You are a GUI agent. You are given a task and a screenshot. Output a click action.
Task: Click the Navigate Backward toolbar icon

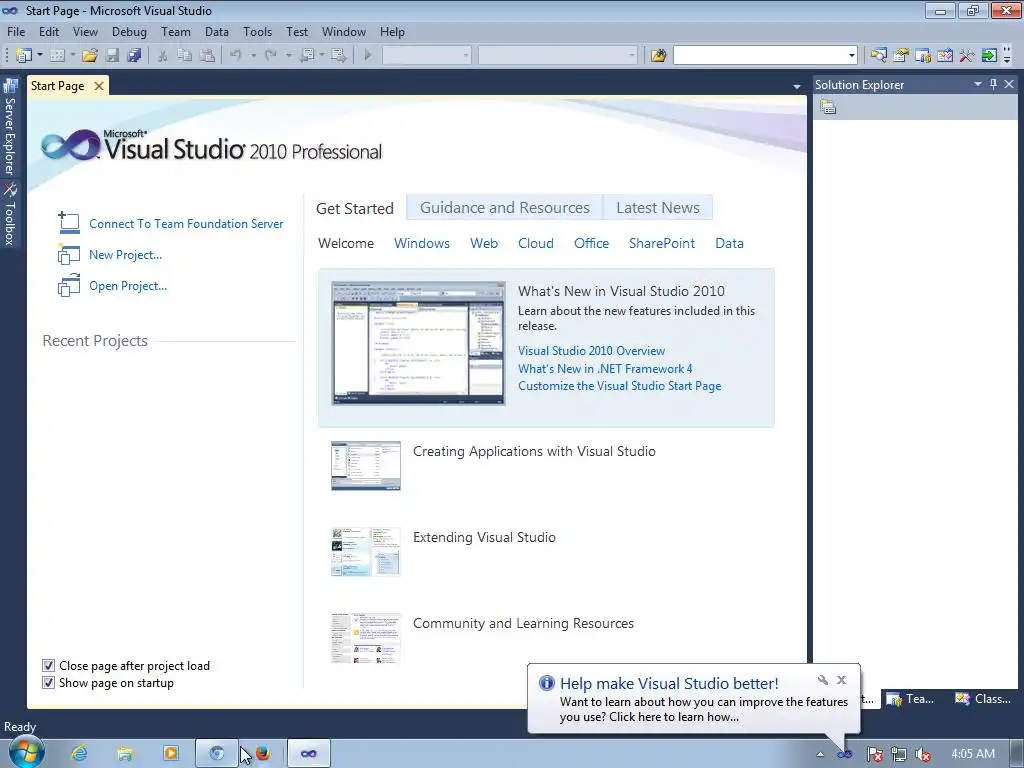click(307, 56)
